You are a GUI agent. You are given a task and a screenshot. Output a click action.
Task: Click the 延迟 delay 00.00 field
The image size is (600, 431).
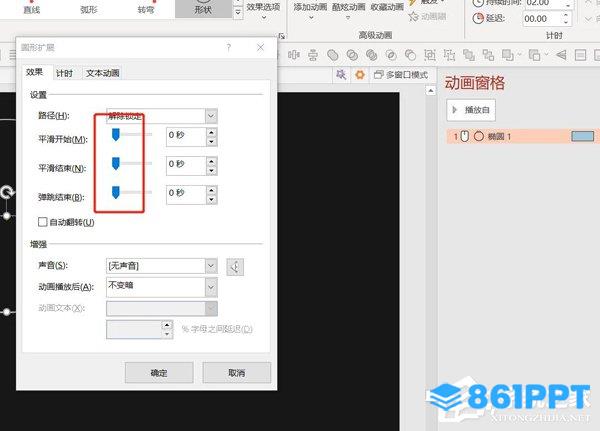(x=541, y=18)
